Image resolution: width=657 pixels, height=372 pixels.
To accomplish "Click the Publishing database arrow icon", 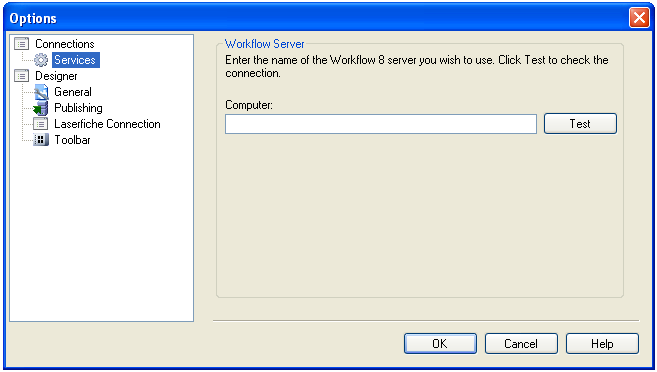I will point(41,108).
